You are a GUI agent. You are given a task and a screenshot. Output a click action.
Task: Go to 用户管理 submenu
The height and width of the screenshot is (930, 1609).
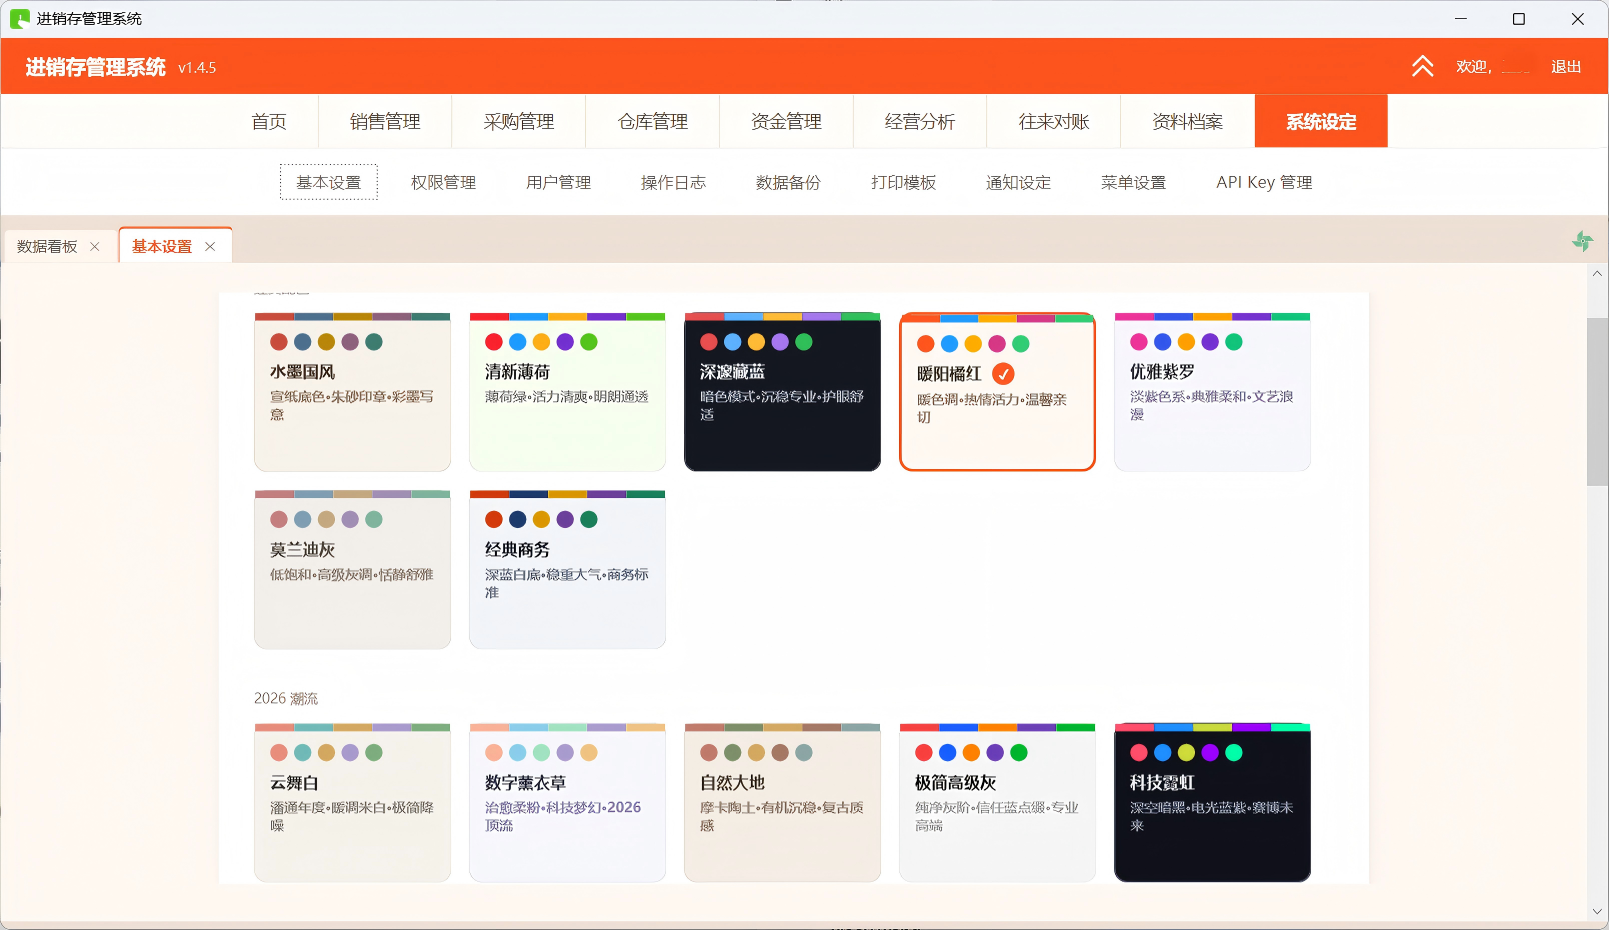pos(559,182)
